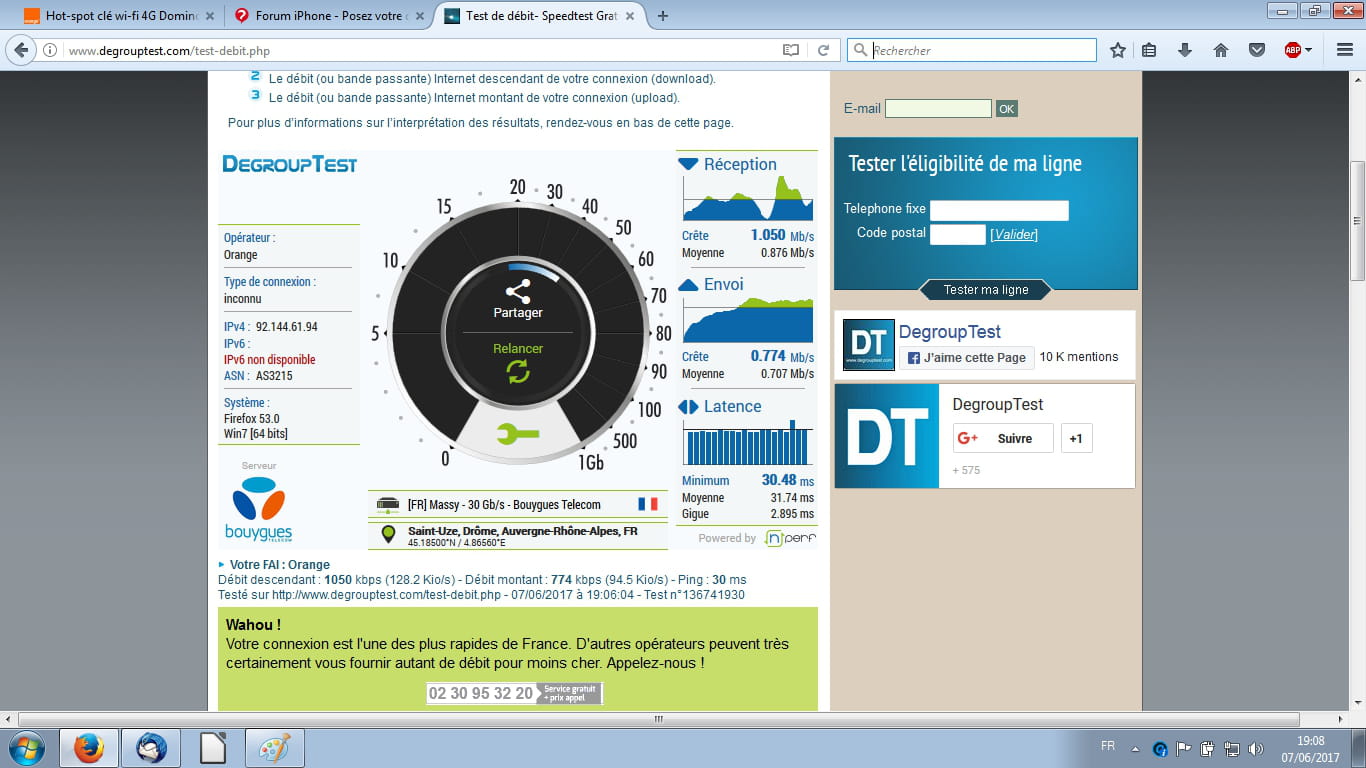Viewport: 1366px width, 768px height.
Task: Open Firefox from the Windows taskbar
Action: [x=89, y=748]
